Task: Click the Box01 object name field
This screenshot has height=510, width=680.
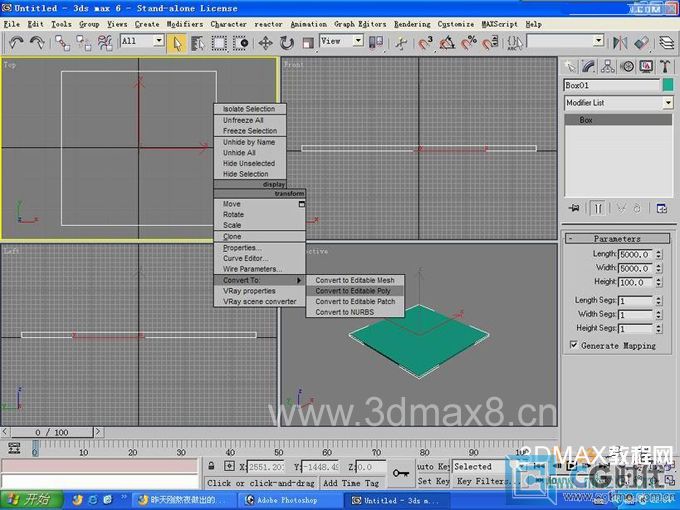Action: pyautogui.click(x=612, y=85)
